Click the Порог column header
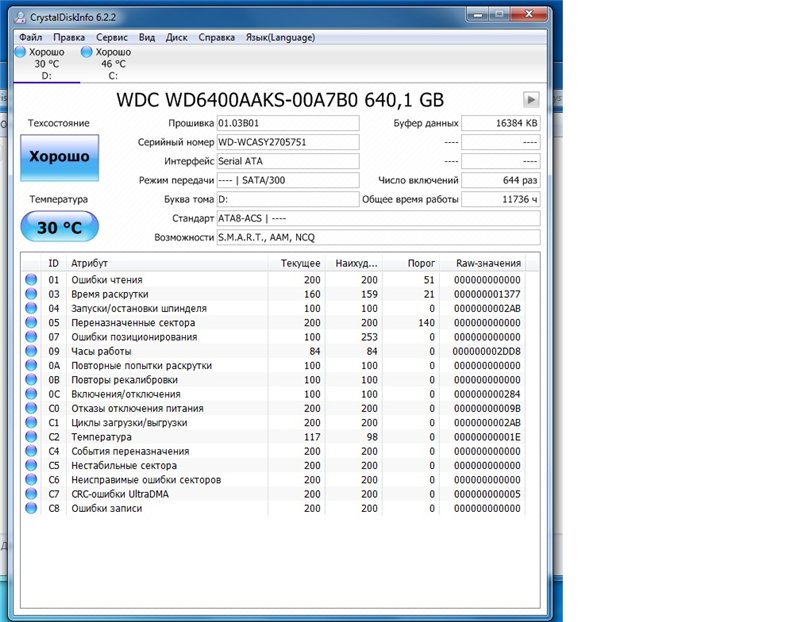Viewport: 800px width, 622px height. pos(411,263)
